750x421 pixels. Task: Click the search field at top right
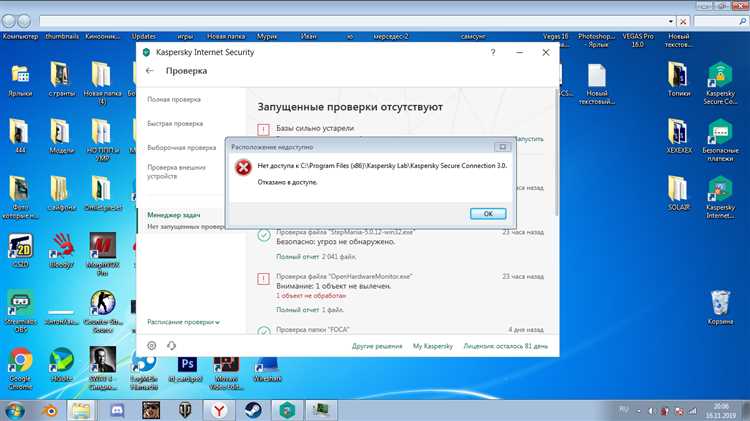[x=720, y=22]
